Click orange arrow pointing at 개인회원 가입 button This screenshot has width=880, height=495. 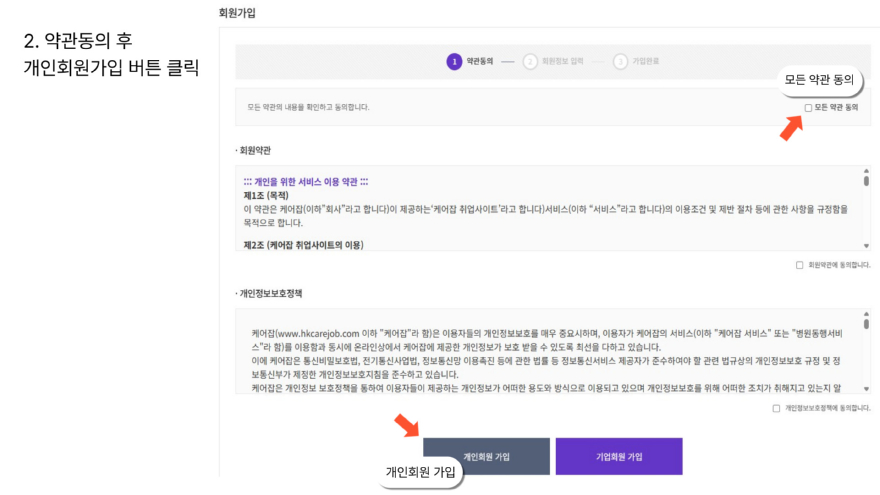[407, 427]
